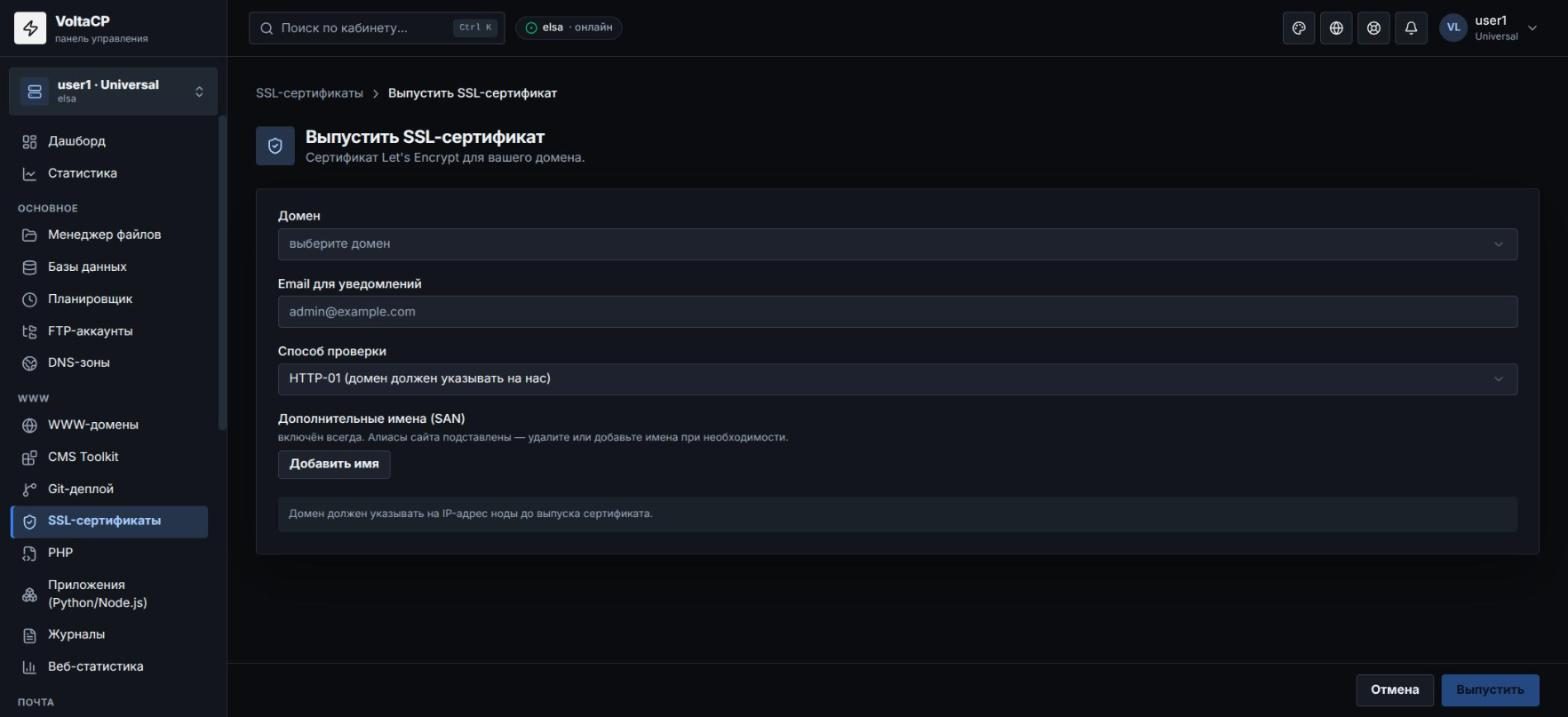Click the Веб-статистика bar chart icon

(30, 667)
